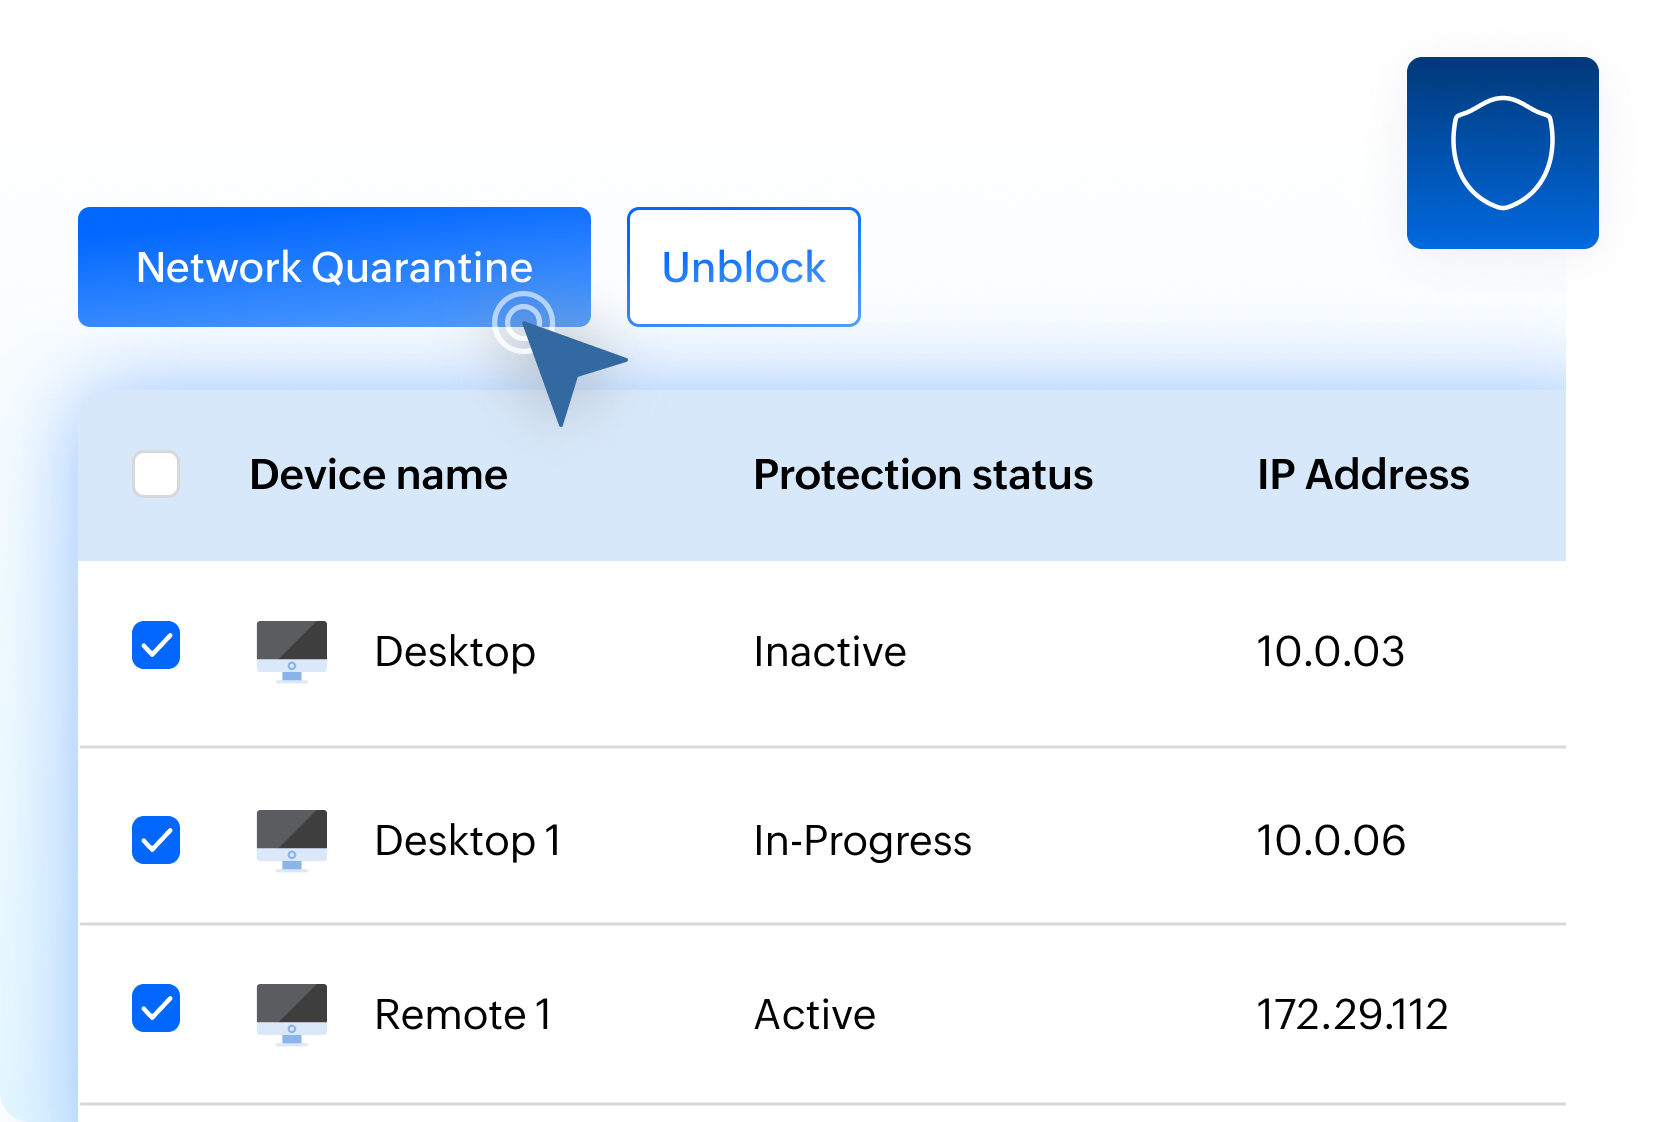Select the Desktop device monitor icon
1663x1122 pixels.
tap(291, 651)
